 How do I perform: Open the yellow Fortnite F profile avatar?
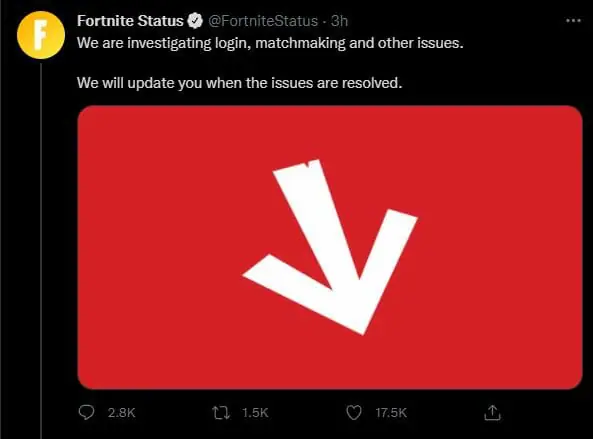click(41, 35)
